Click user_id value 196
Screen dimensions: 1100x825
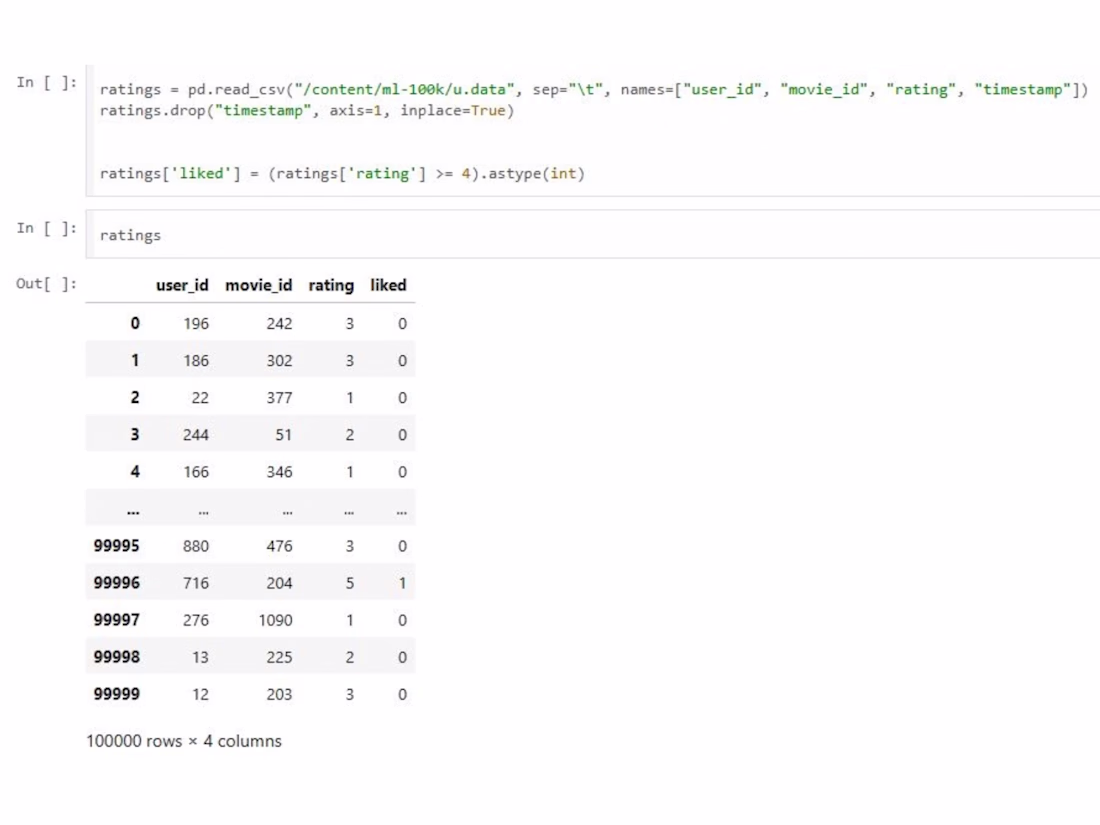pyautogui.click(x=196, y=323)
